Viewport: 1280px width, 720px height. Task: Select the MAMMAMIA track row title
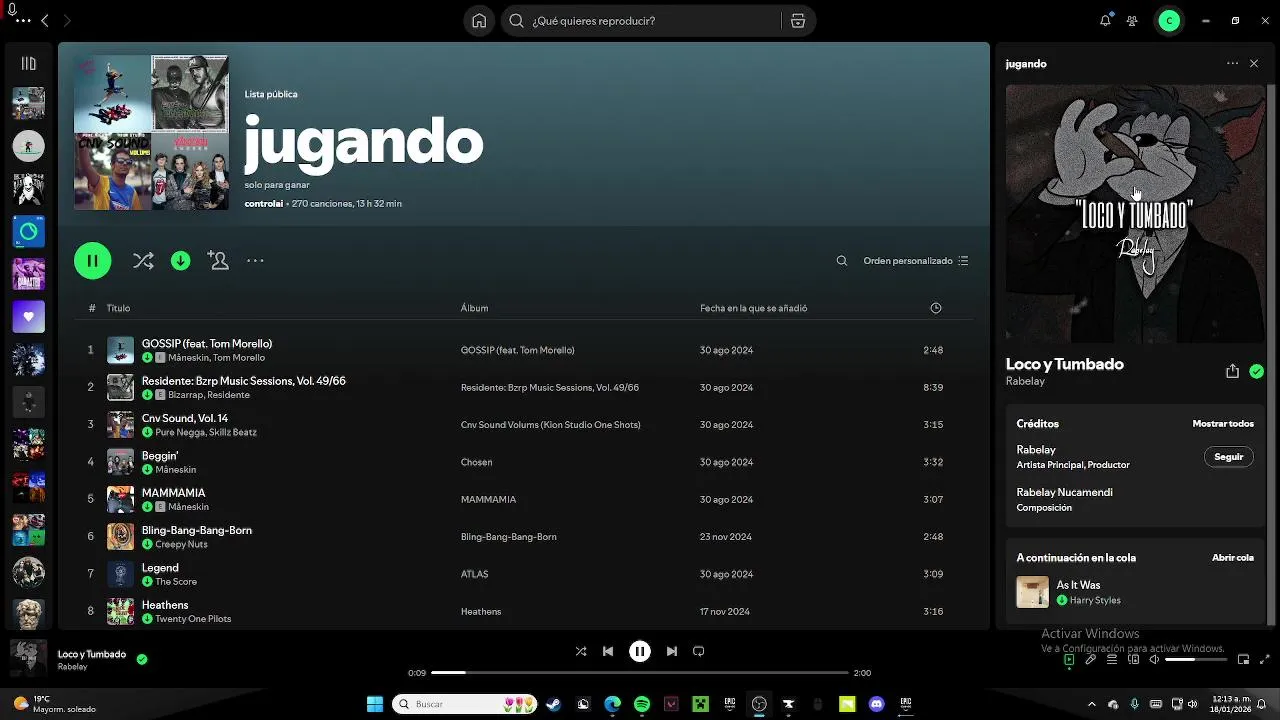coord(173,493)
